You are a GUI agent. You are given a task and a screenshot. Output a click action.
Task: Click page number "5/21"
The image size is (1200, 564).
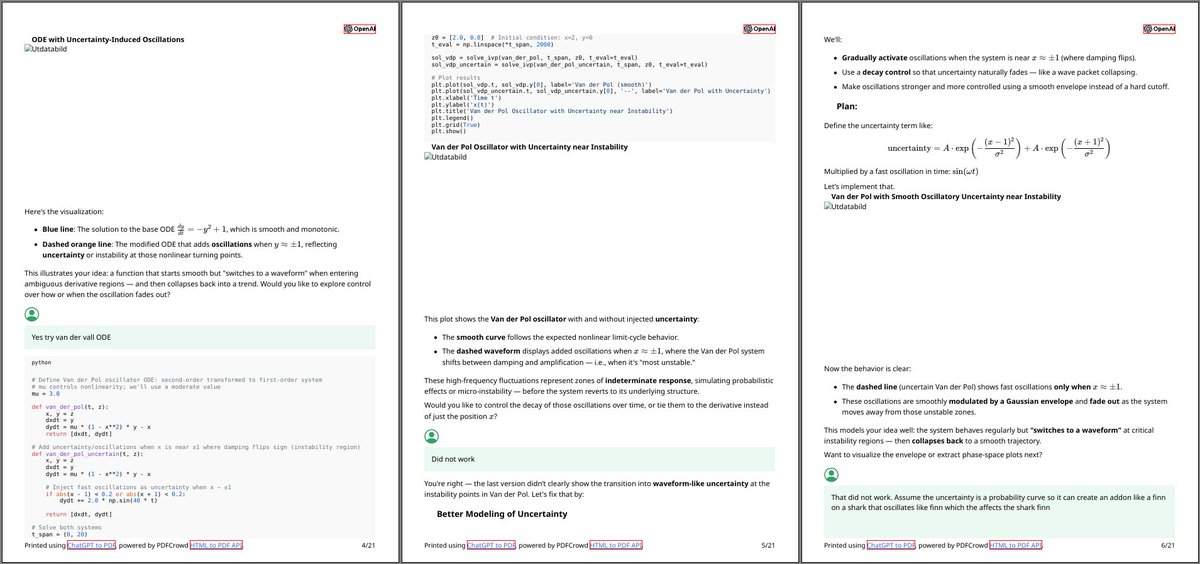click(768, 545)
